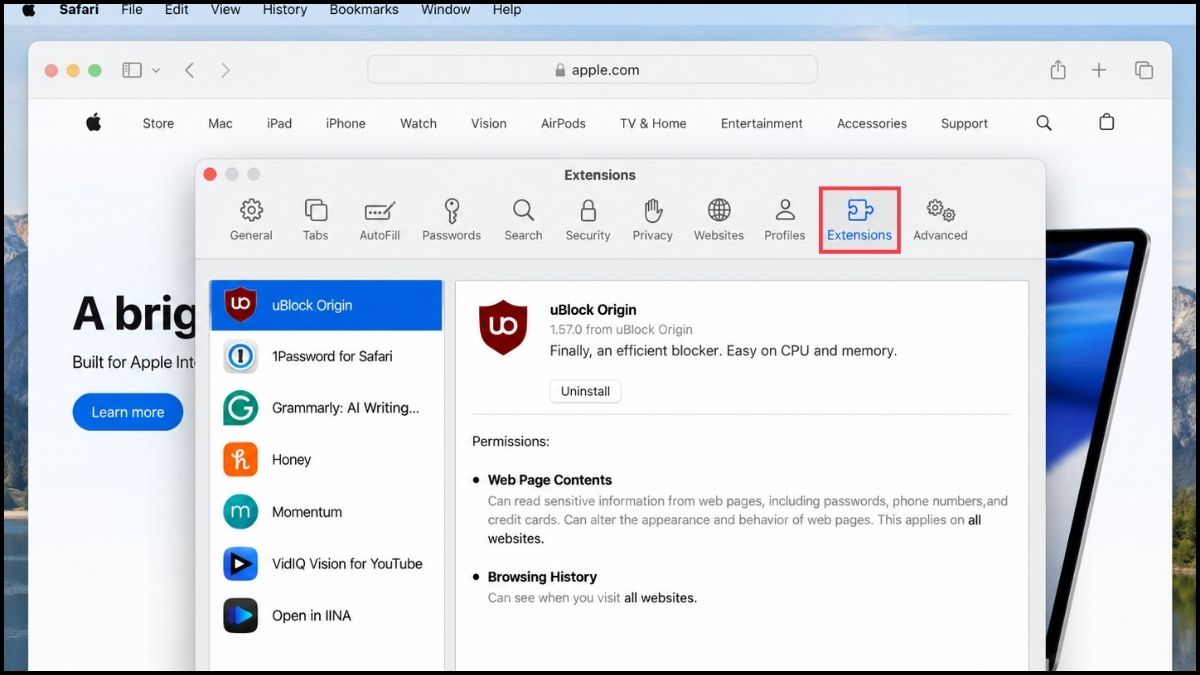Open the General preferences tab
The width and height of the screenshot is (1200, 675).
pyautogui.click(x=251, y=220)
